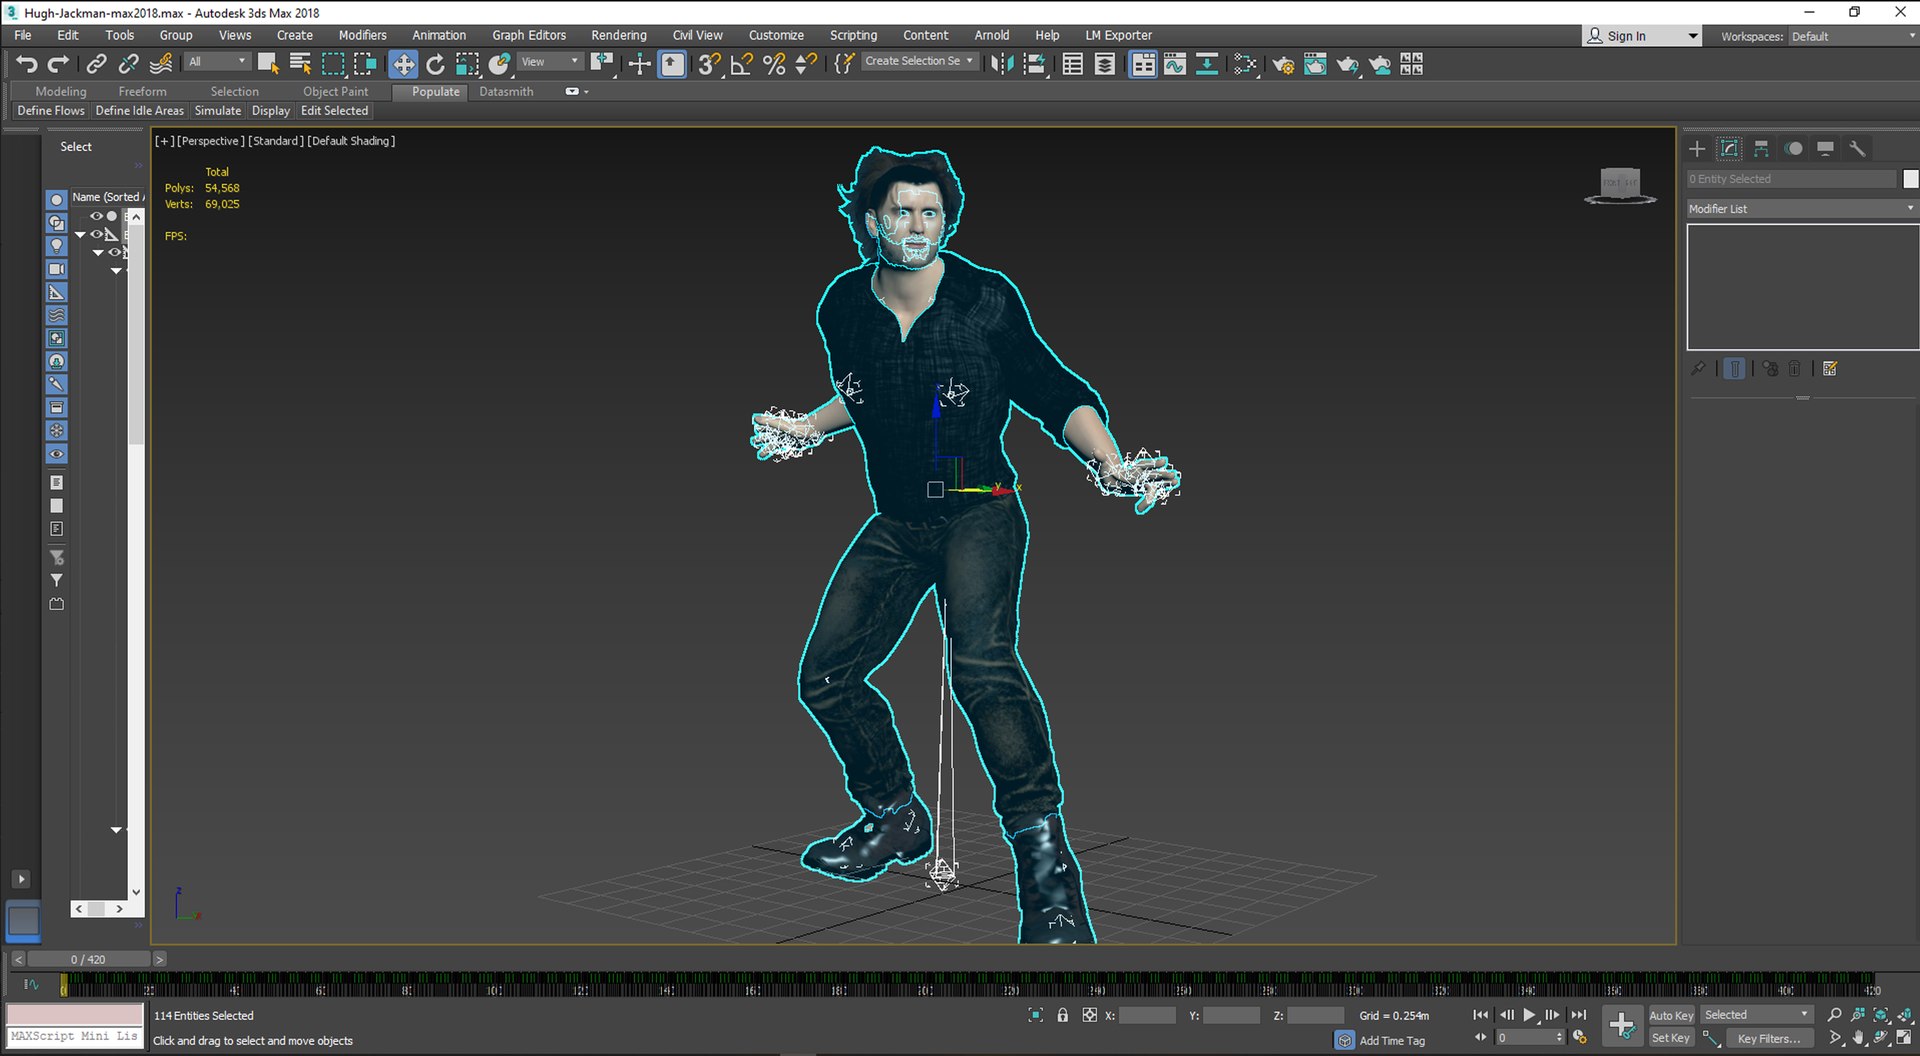
Task: Click the Angle Snap toggle
Action: (741, 64)
